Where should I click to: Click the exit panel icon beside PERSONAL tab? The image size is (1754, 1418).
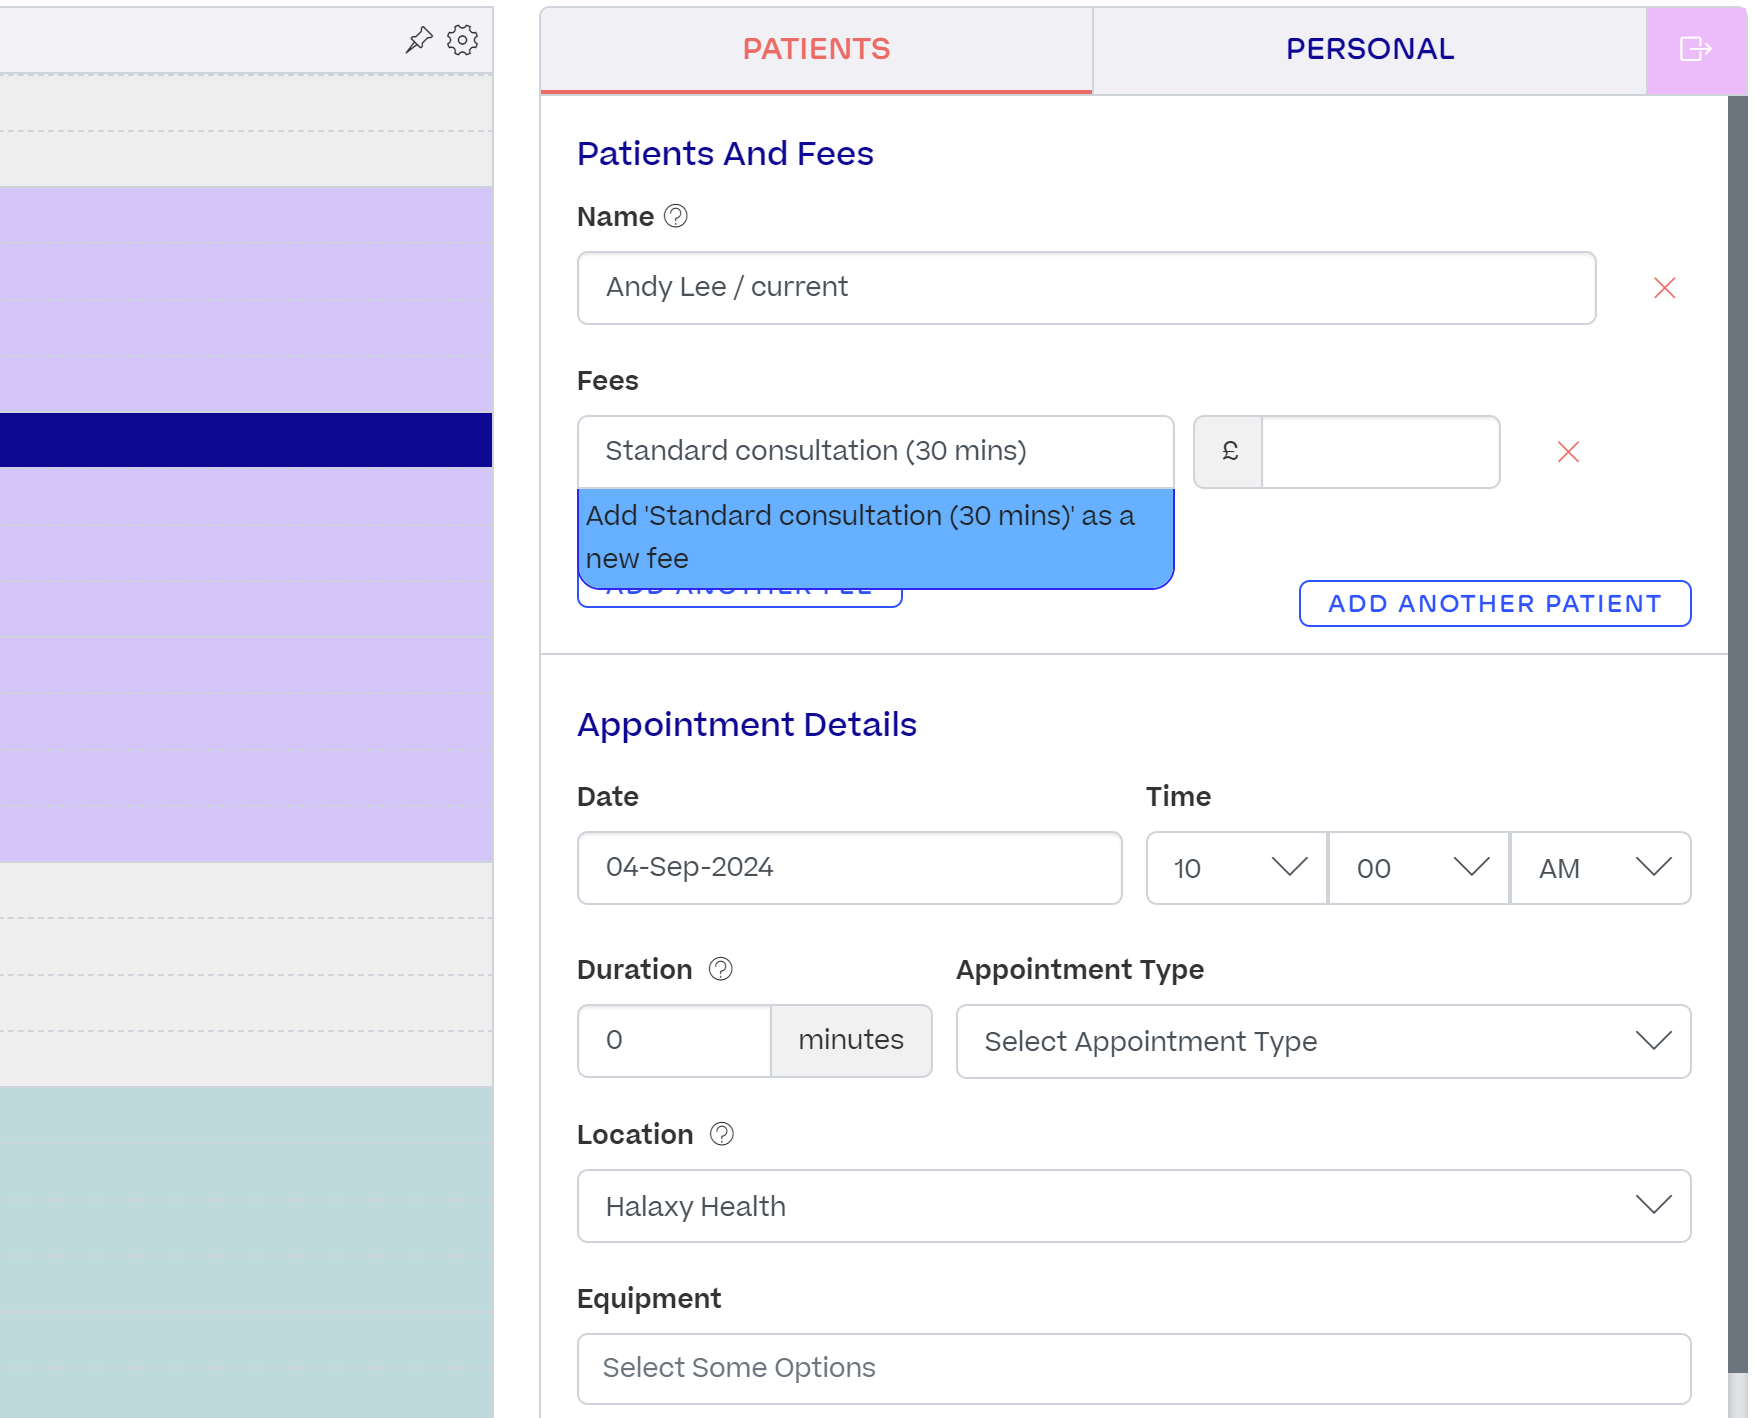[x=1696, y=49]
